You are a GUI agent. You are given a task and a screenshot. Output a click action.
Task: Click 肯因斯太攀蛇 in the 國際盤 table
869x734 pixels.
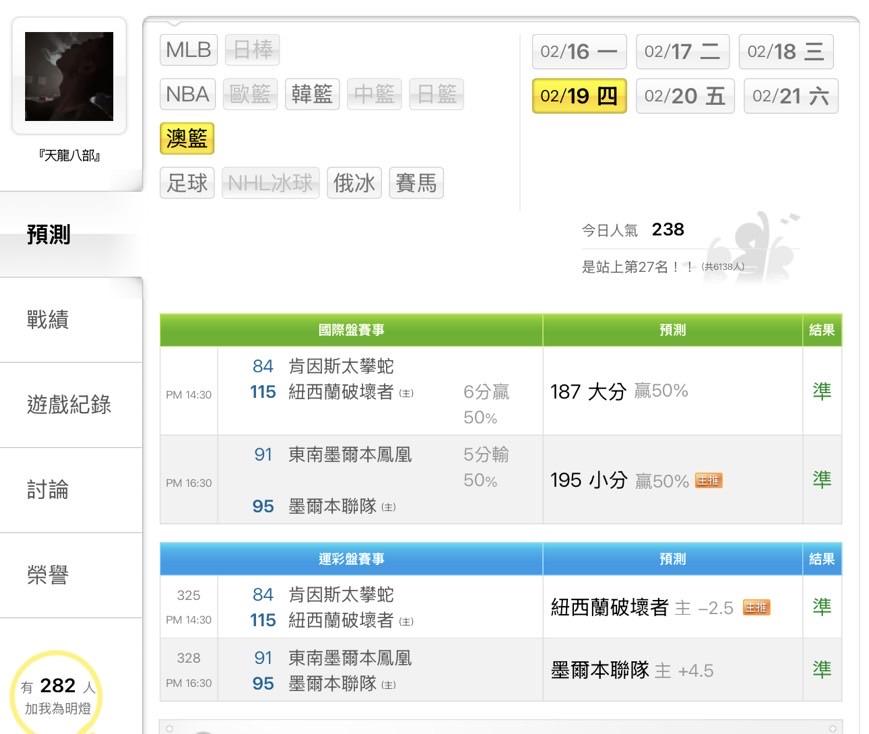pyautogui.click(x=341, y=366)
